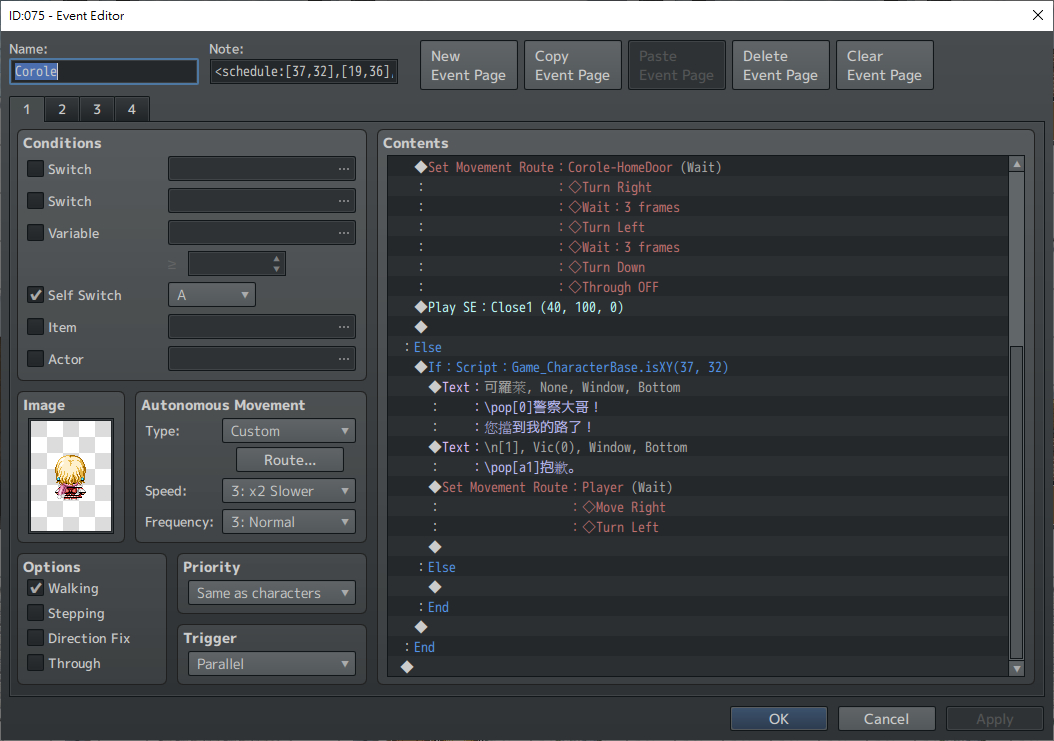Open the Priority Same as characters dropdown
Image resolution: width=1054 pixels, height=741 pixels.
272,593
